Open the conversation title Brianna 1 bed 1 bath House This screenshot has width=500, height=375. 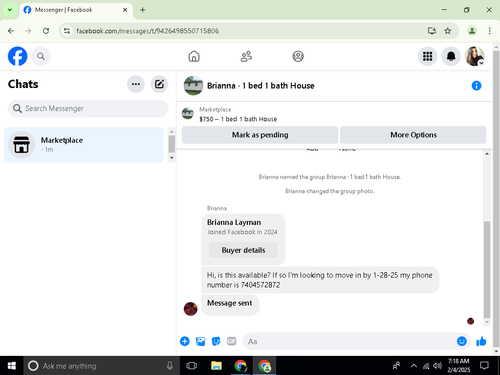tap(261, 86)
